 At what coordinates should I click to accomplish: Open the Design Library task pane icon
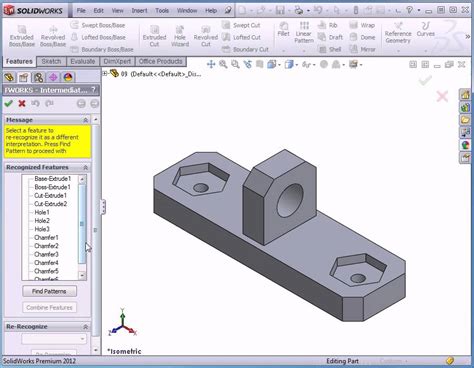(x=465, y=107)
